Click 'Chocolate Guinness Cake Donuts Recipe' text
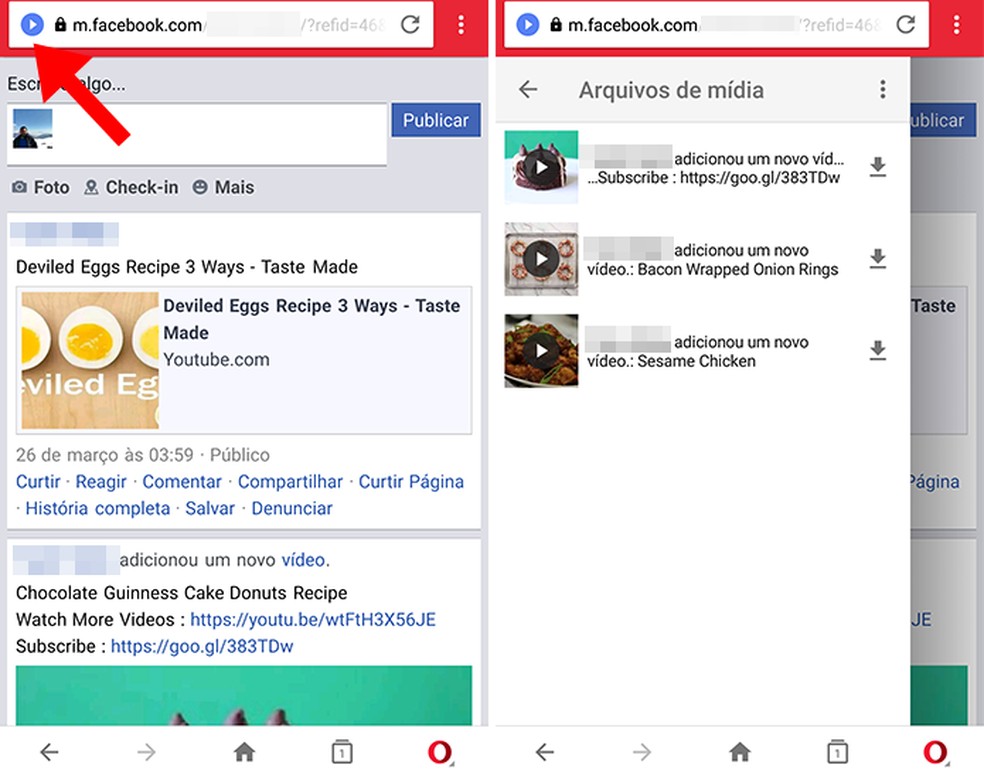 (x=181, y=593)
